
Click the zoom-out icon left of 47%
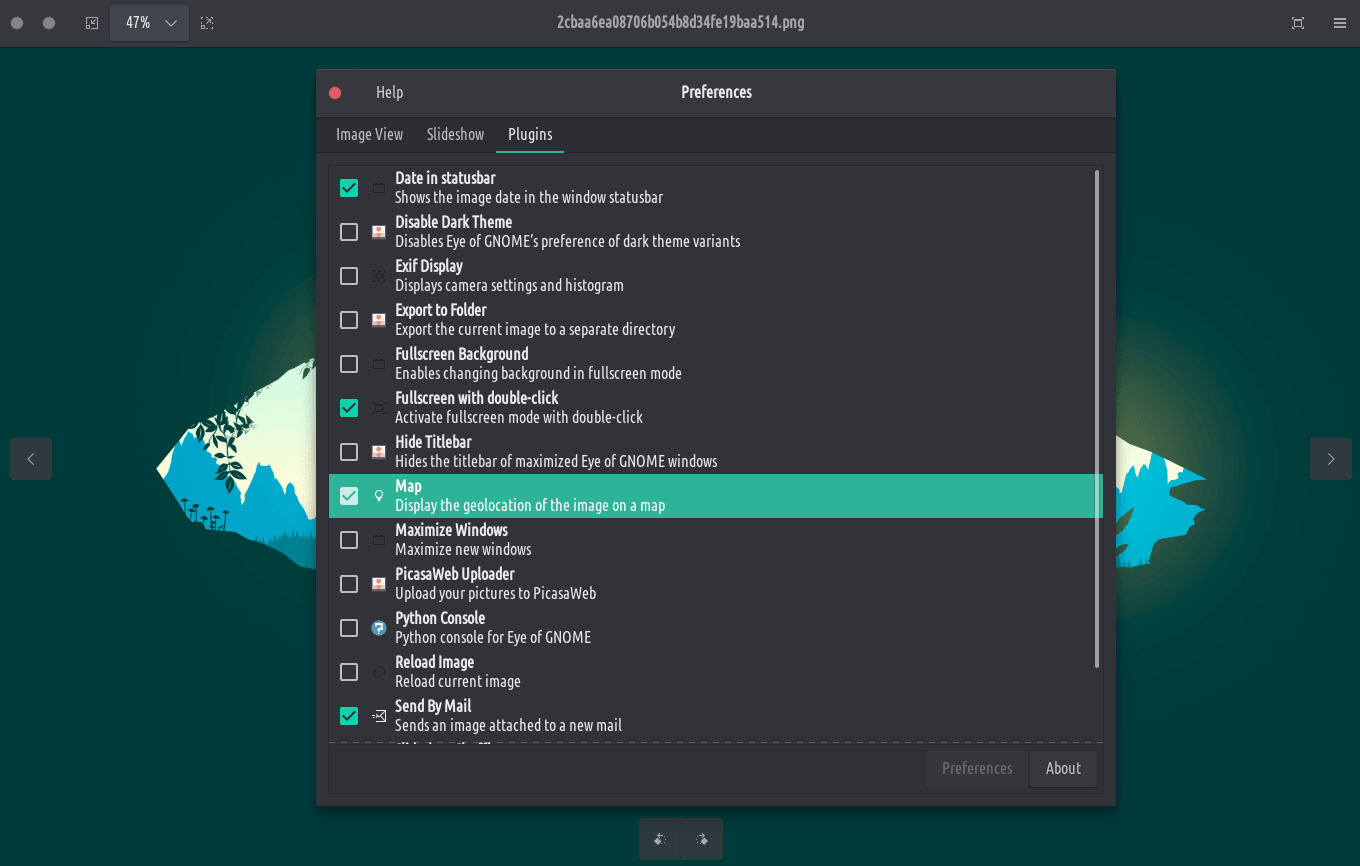click(92, 23)
